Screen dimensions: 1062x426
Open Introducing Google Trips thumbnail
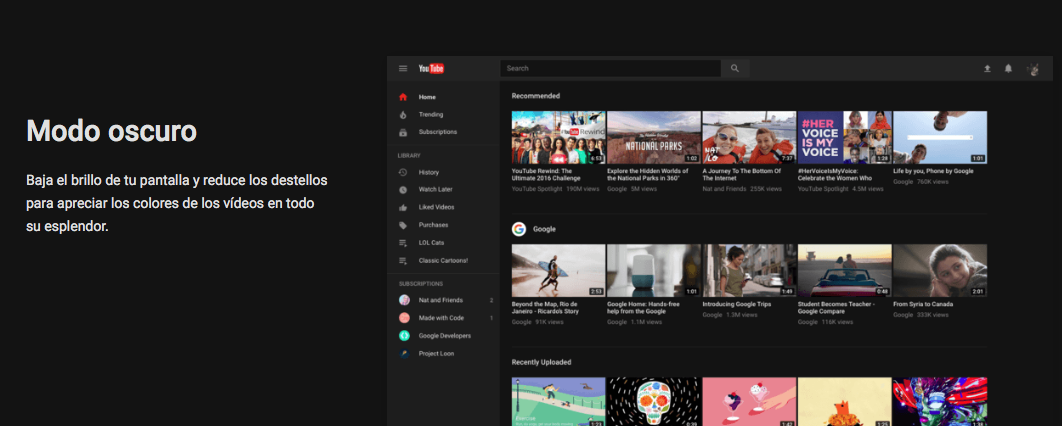coord(749,270)
